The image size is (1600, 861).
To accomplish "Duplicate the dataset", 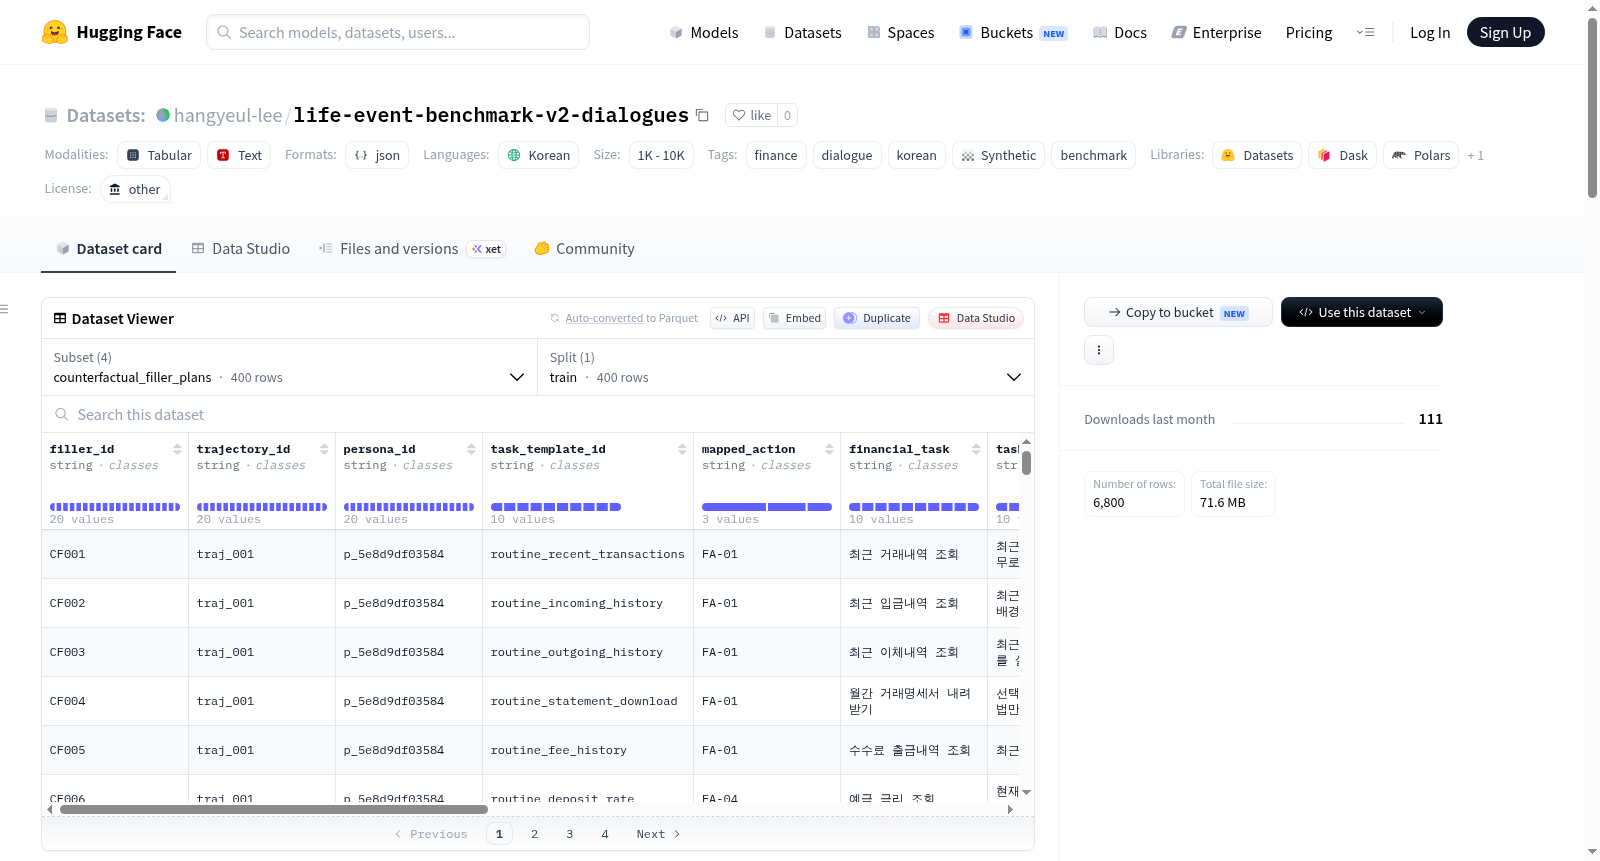I will coord(877,318).
